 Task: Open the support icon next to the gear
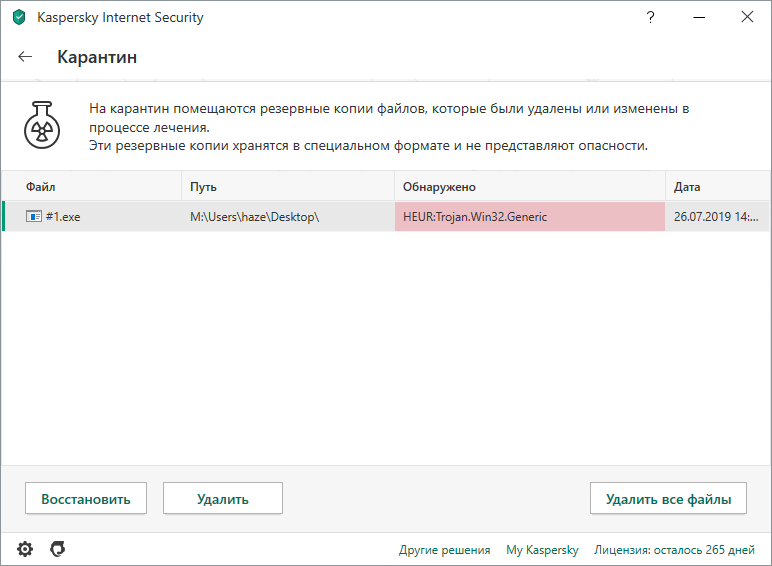(x=58, y=549)
